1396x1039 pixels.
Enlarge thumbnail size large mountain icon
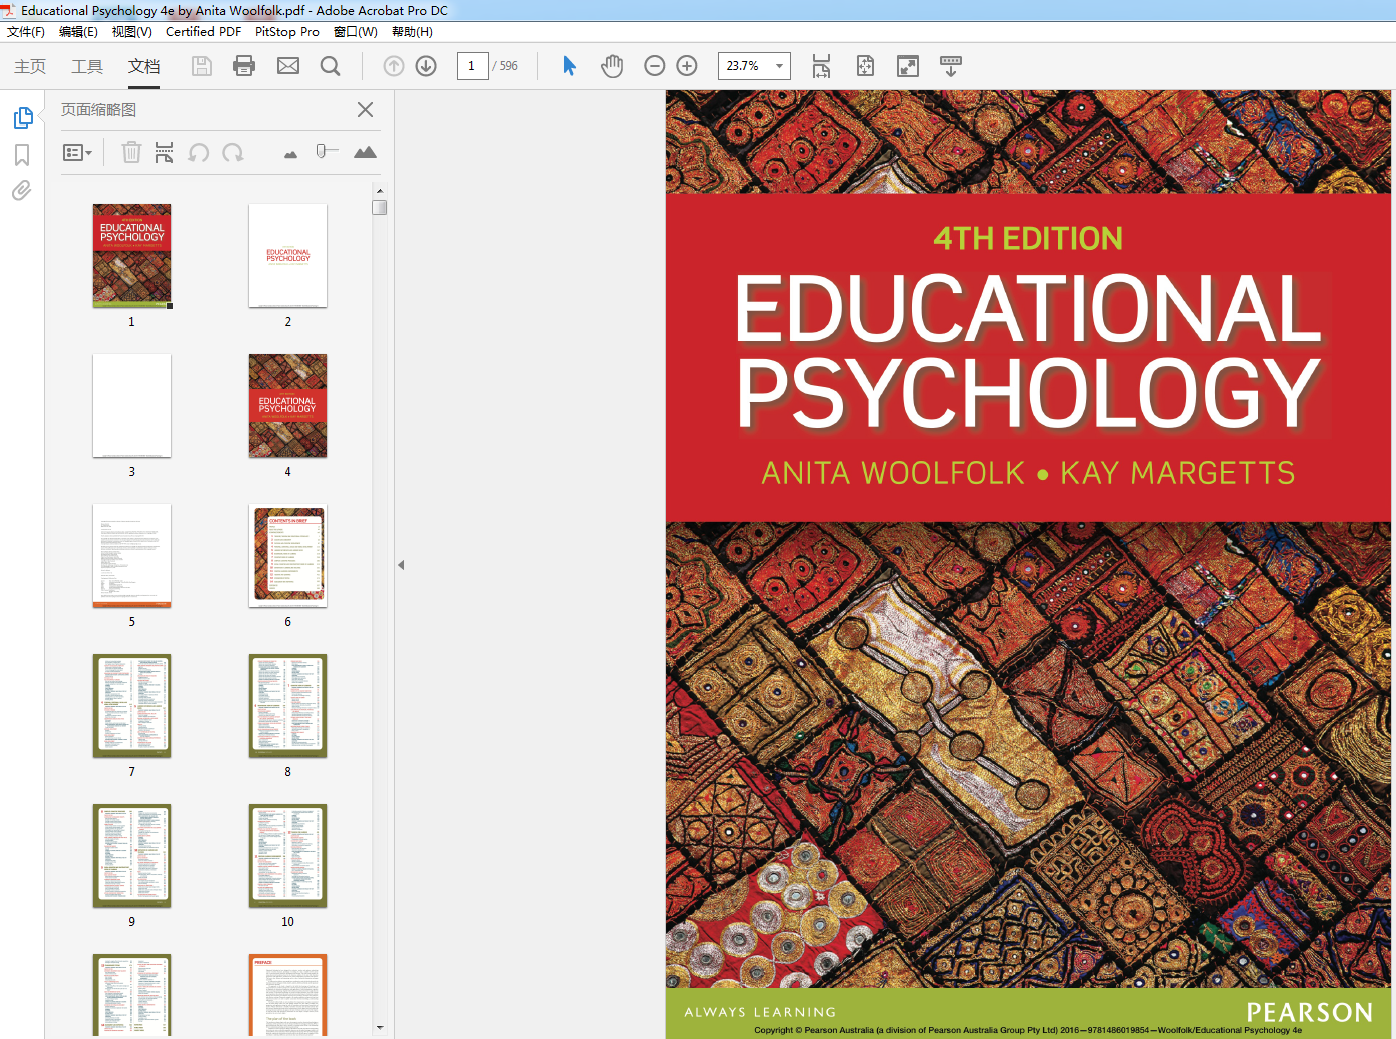(365, 152)
